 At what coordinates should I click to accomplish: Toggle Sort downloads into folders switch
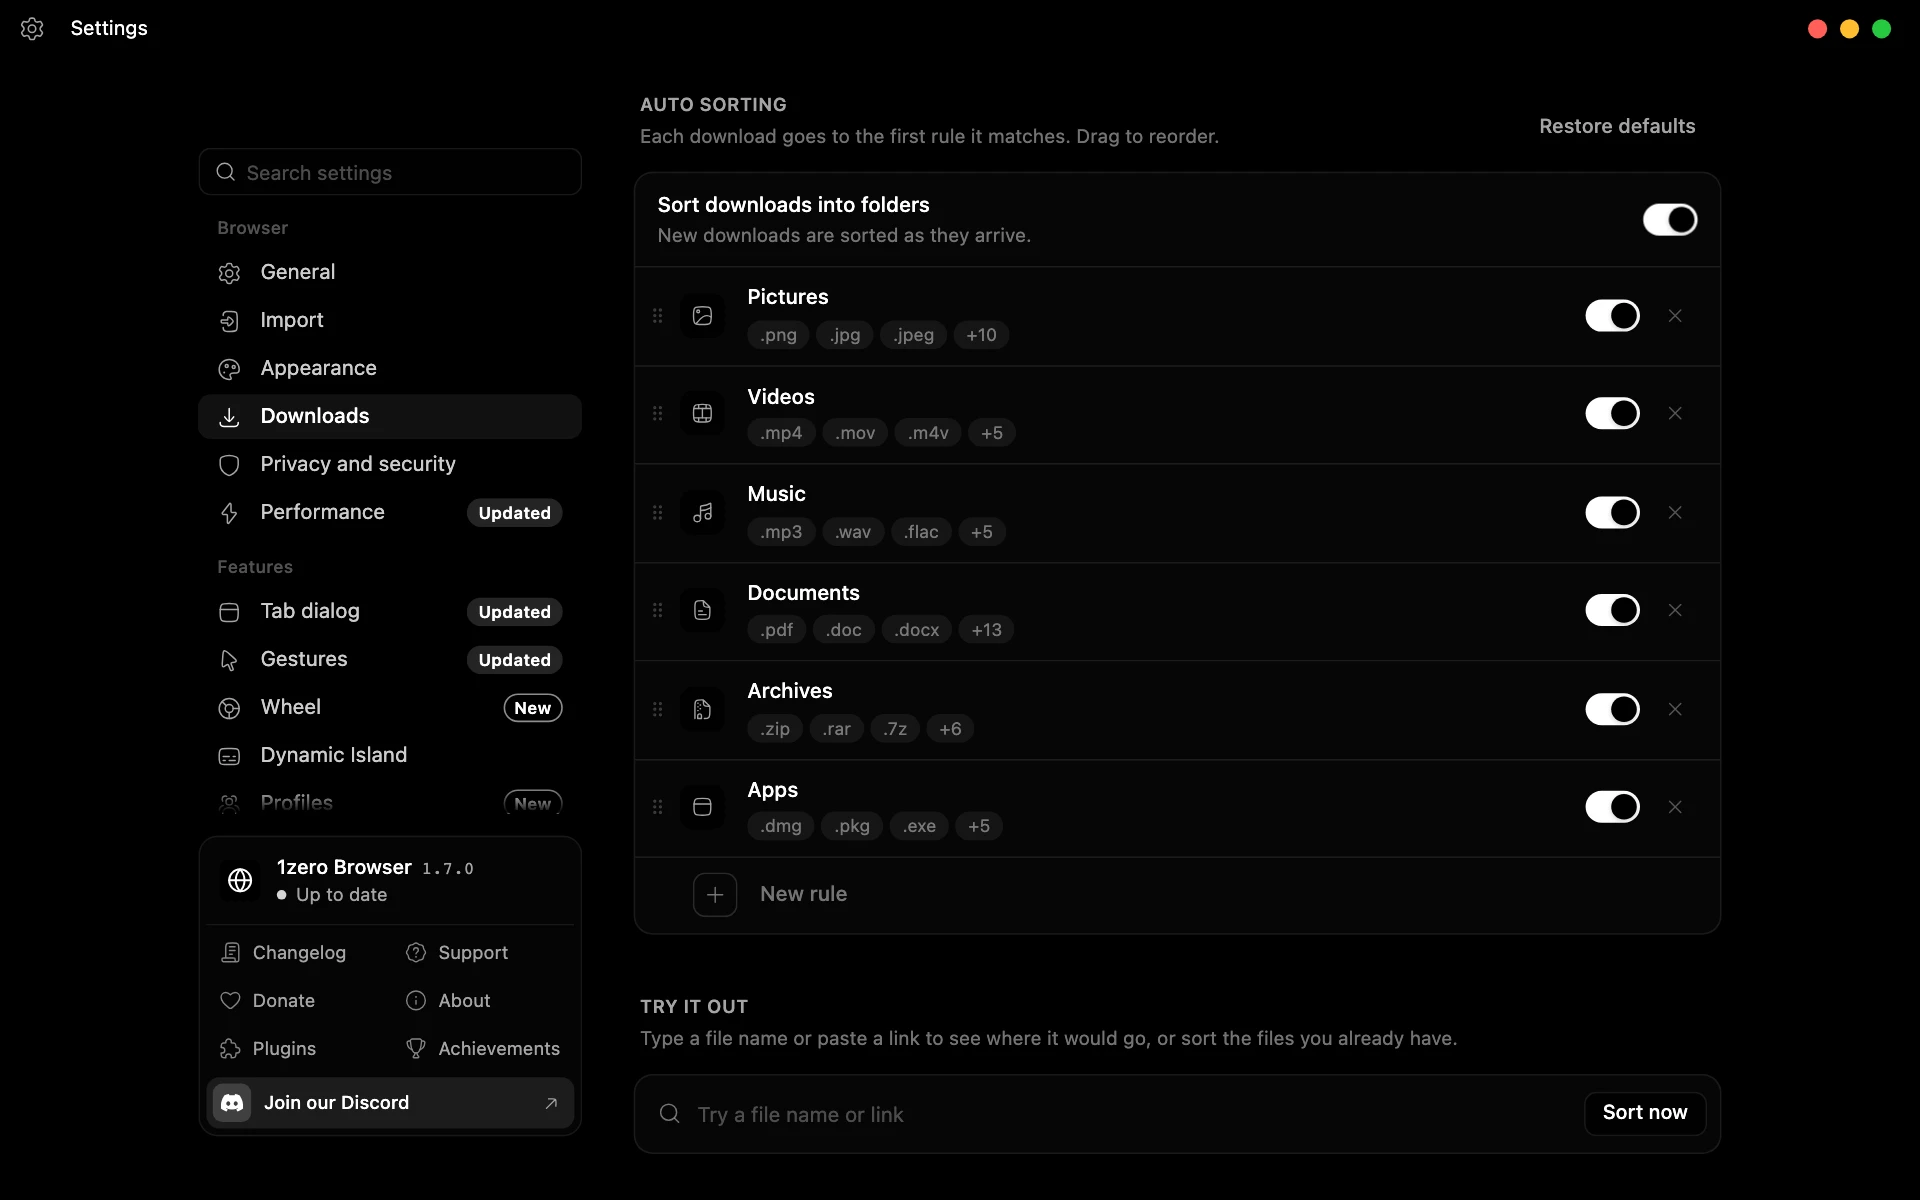pos(1670,220)
